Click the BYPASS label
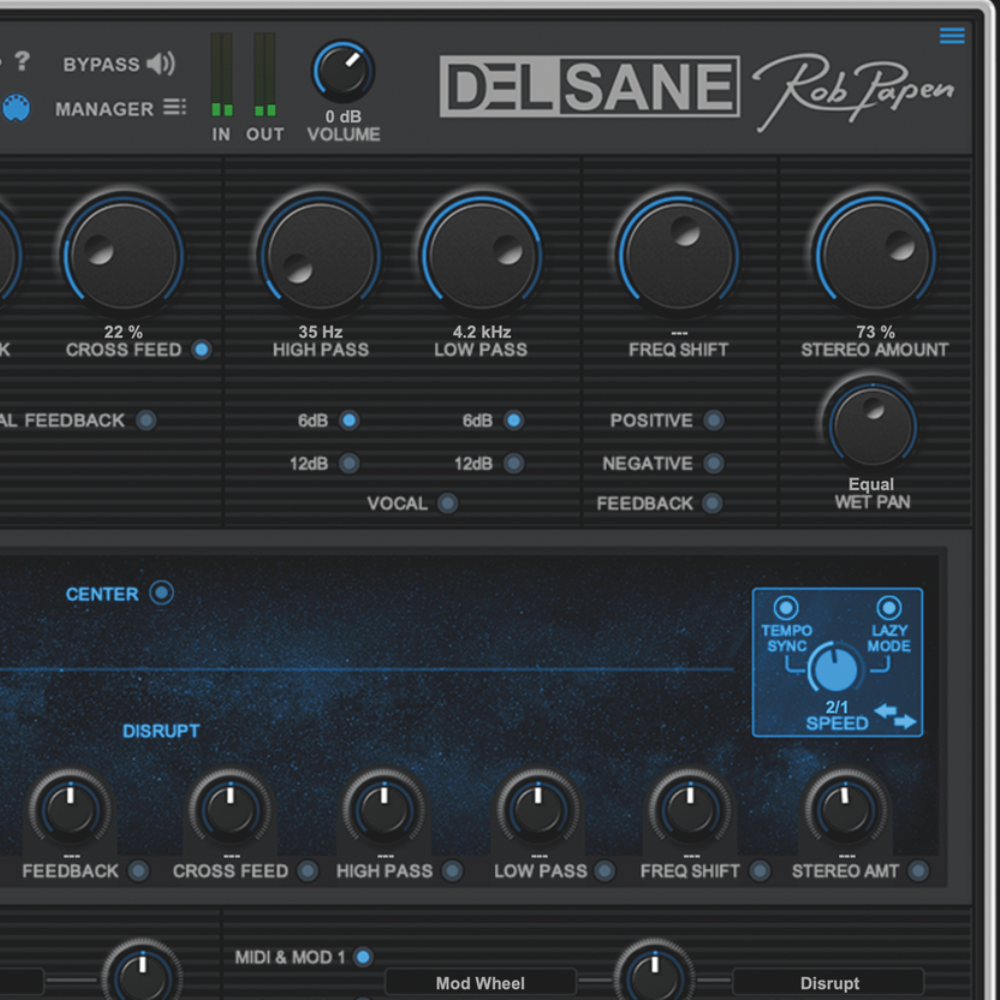 tap(101, 64)
